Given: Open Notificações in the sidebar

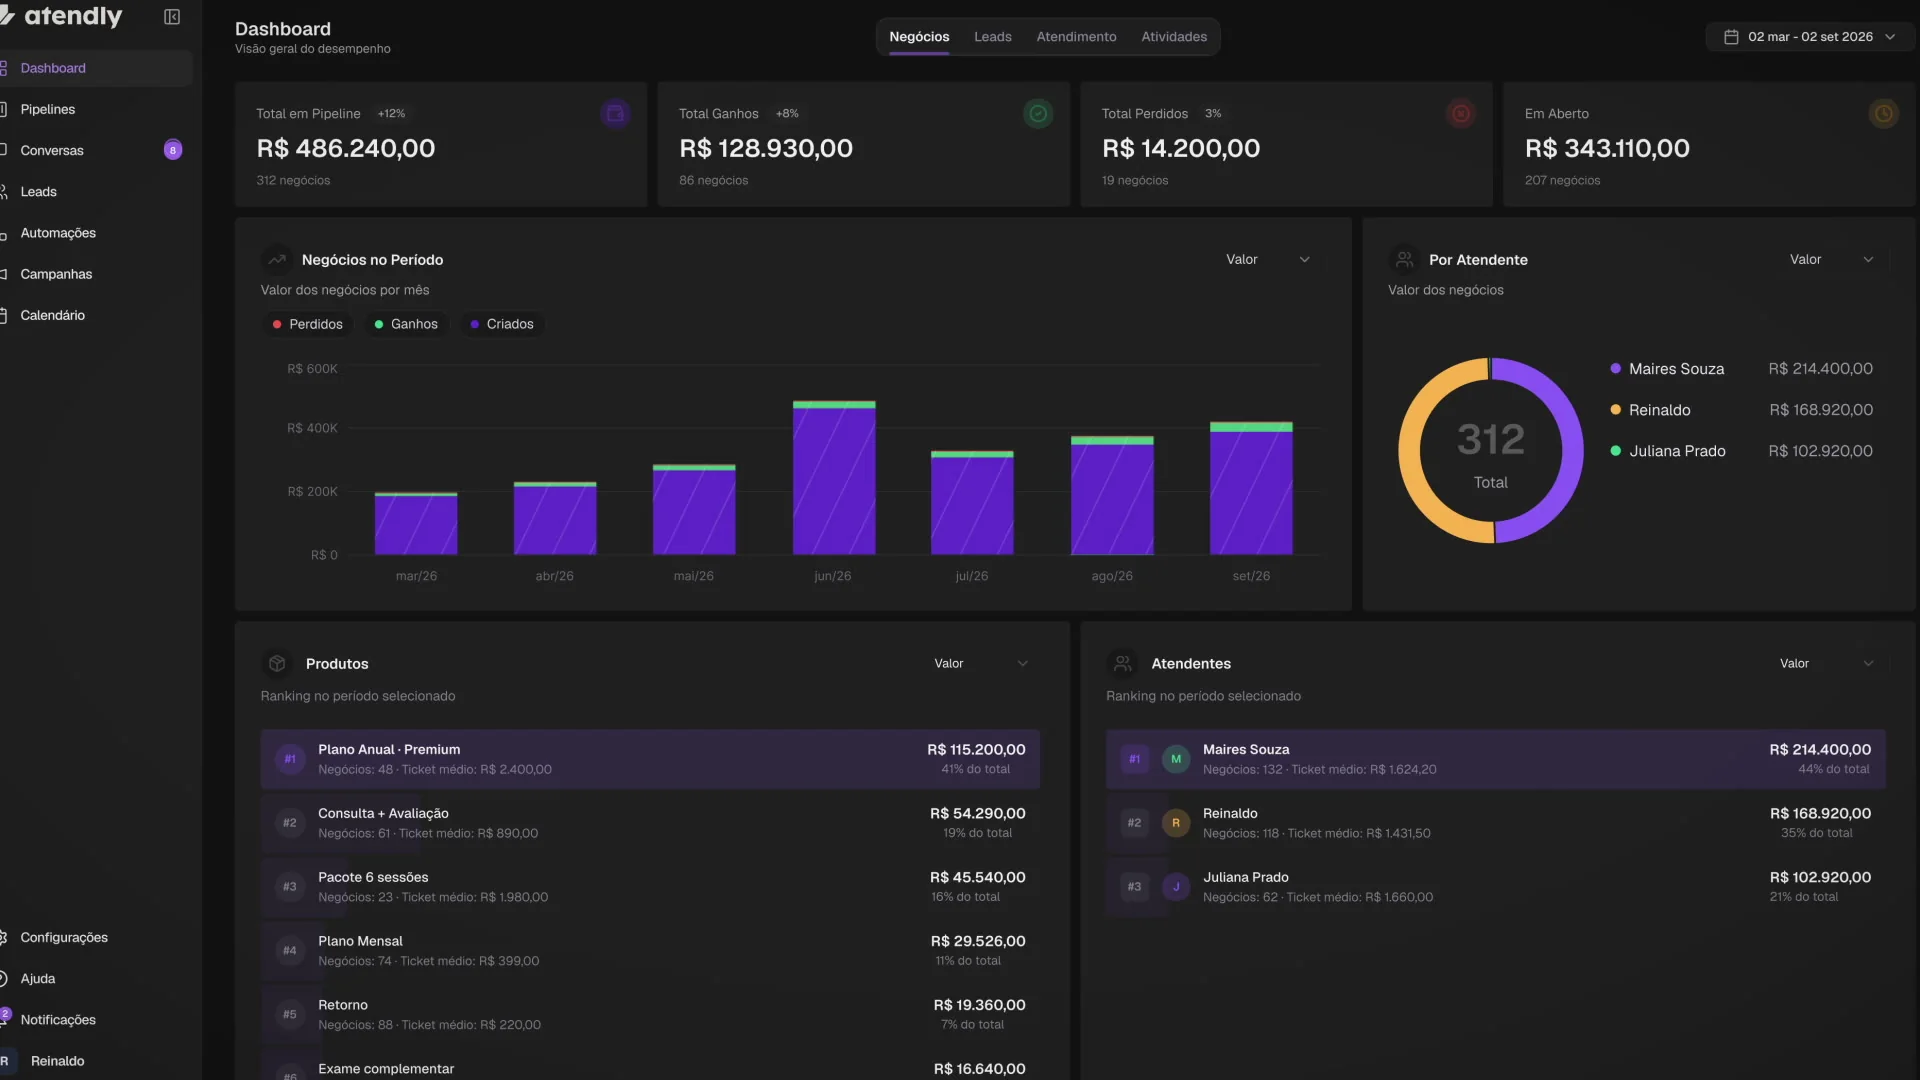Looking at the screenshot, I should coord(96,1020).
